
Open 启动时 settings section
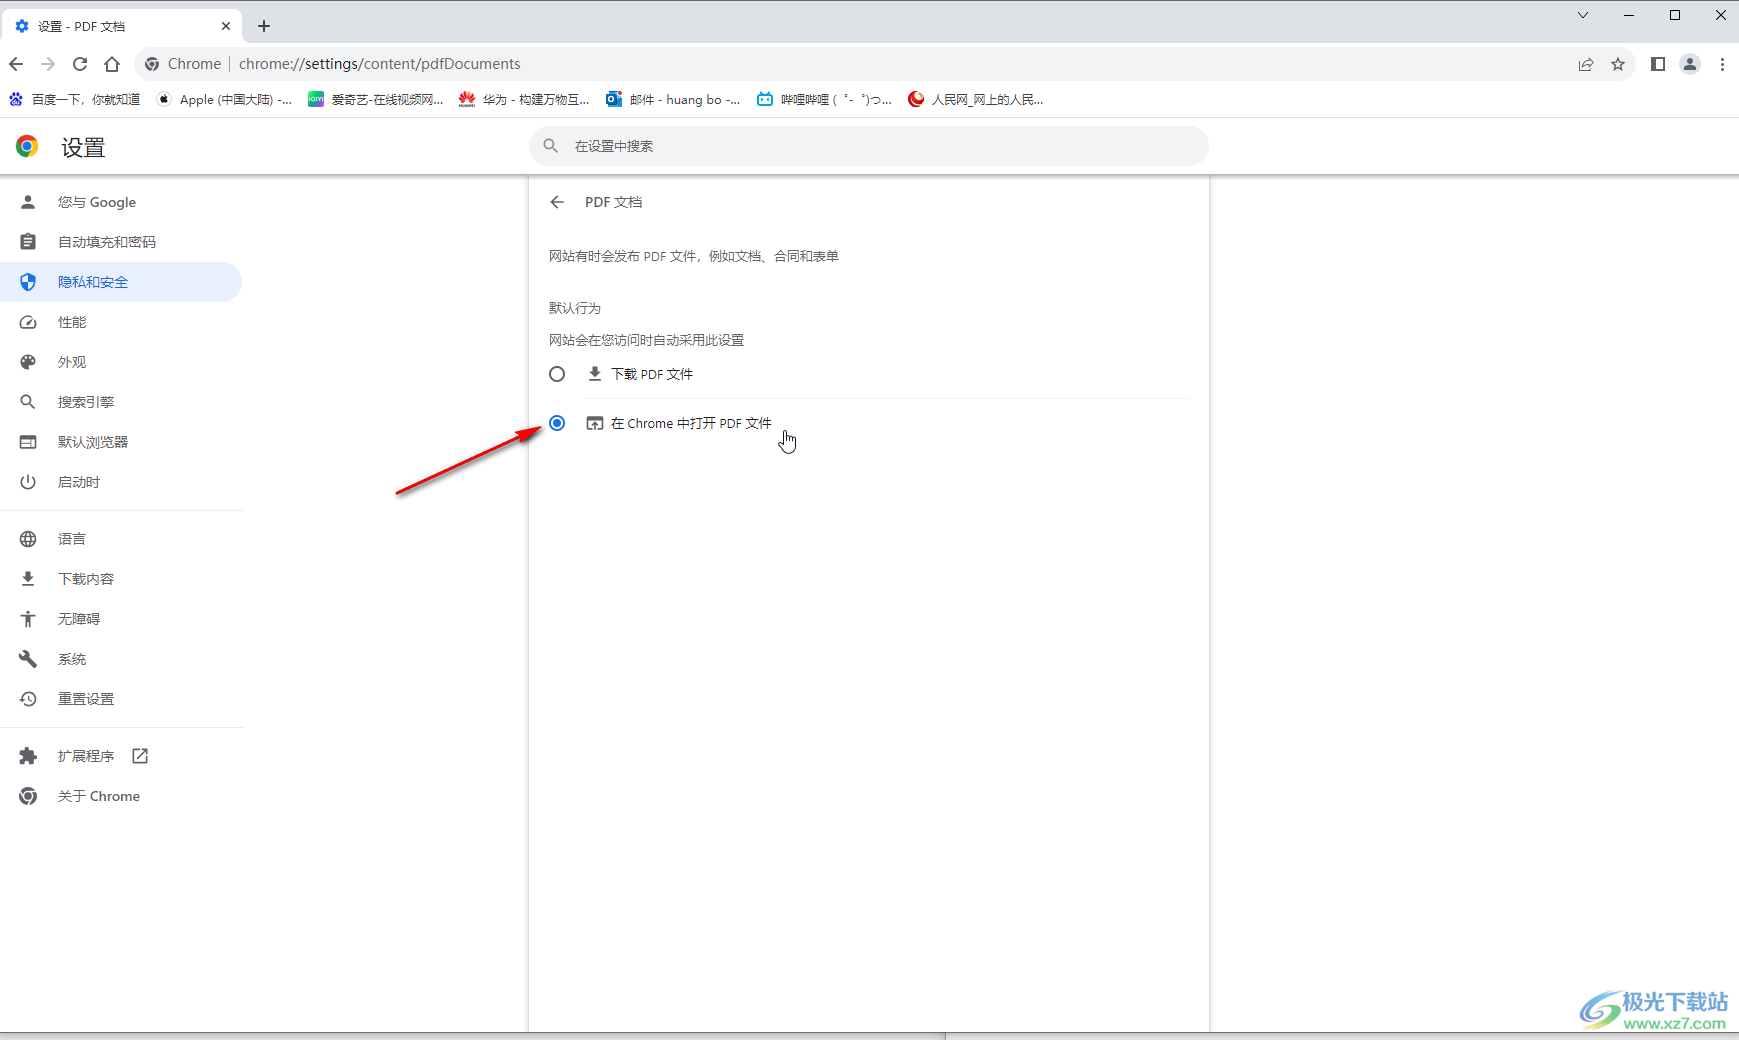[121, 482]
